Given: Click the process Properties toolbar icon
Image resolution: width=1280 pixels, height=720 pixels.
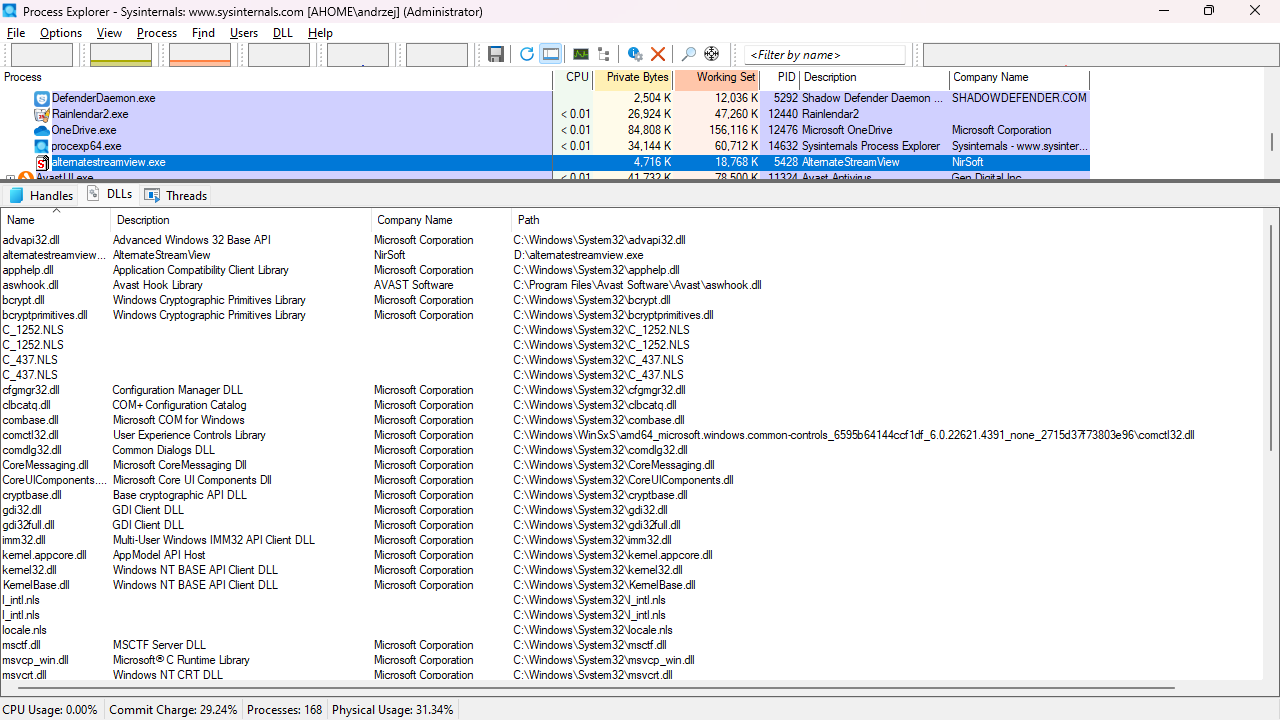Looking at the screenshot, I should [635, 54].
